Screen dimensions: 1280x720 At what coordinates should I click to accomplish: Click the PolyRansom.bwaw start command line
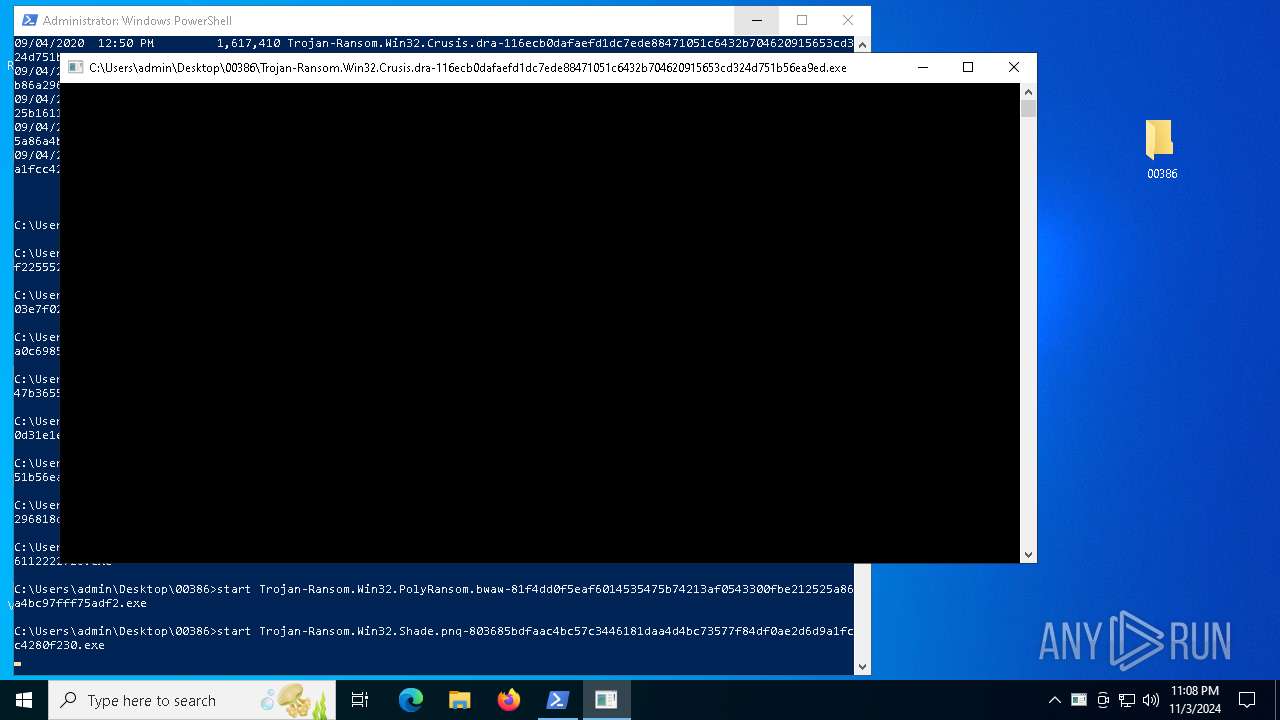coord(434,596)
